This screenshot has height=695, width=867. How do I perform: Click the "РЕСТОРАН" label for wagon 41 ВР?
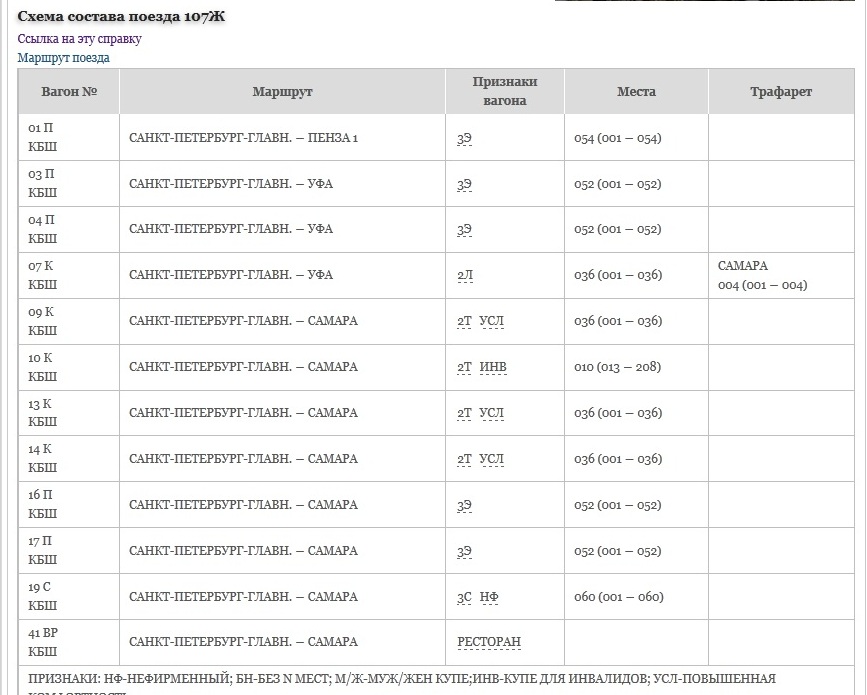point(489,643)
